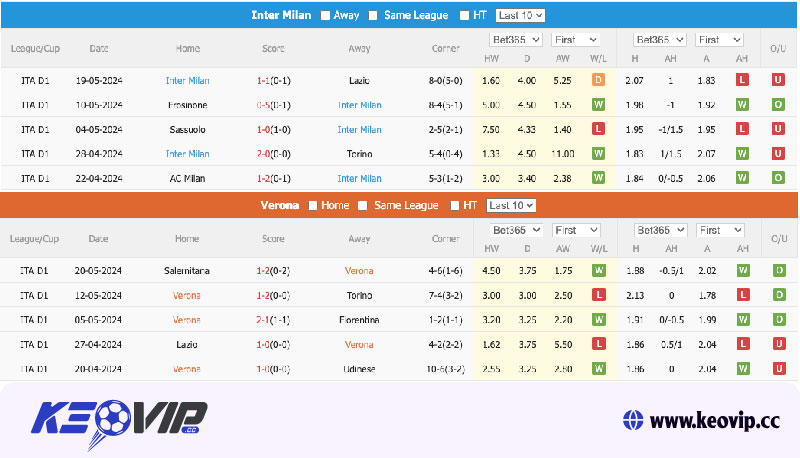The image size is (800, 458).
Task: Open the www.keovip.cc website link
Action: [x=714, y=420]
